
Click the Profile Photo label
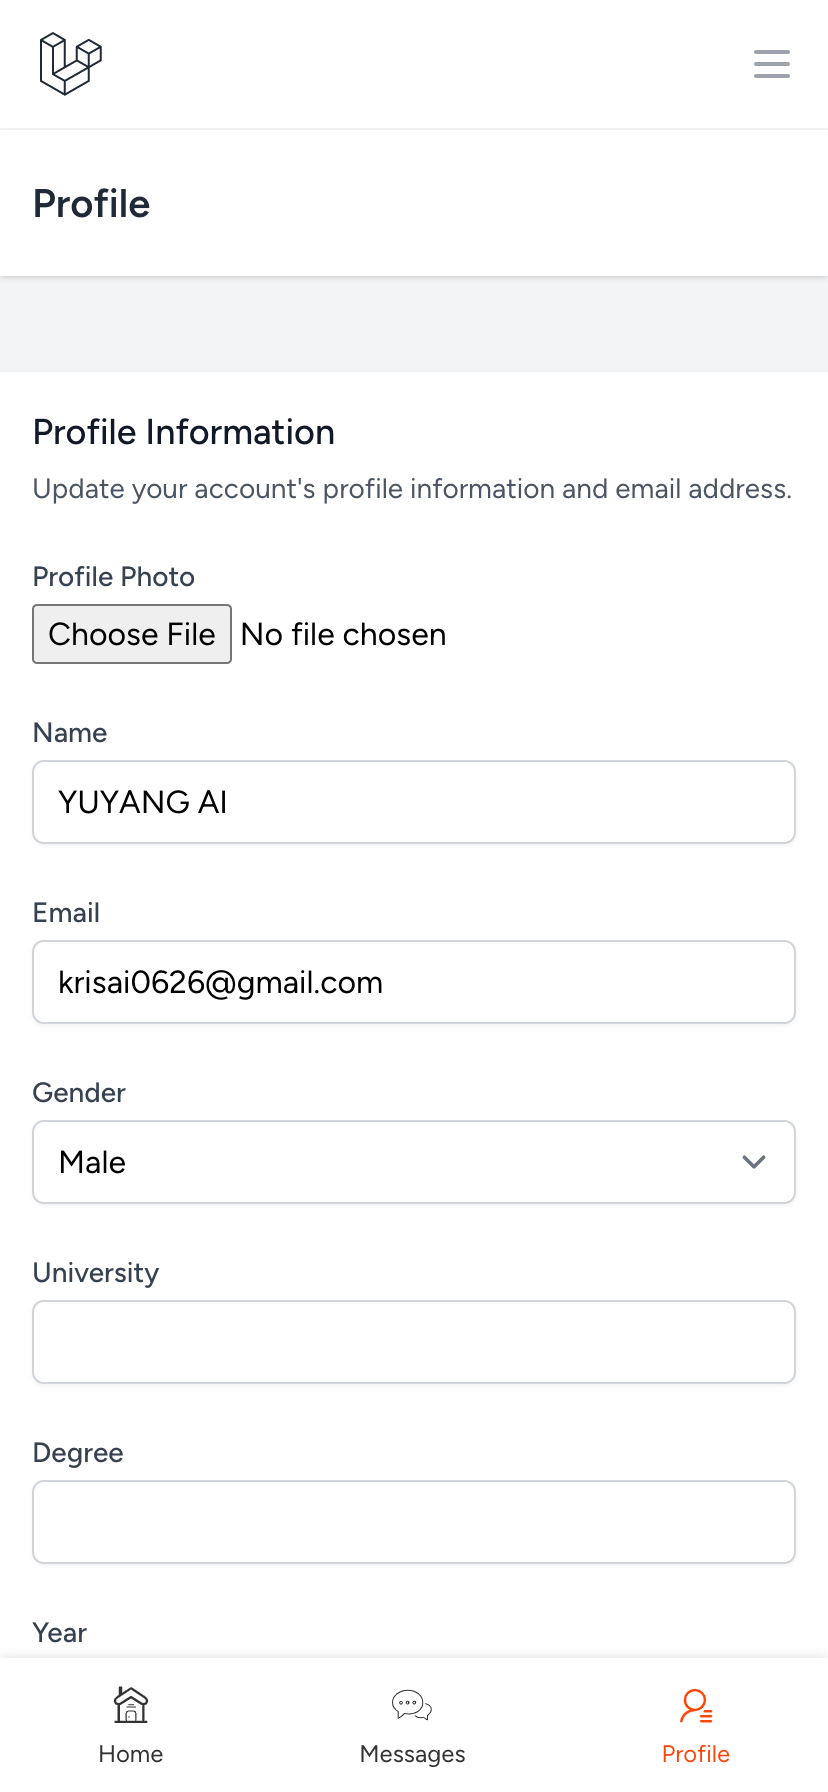click(114, 577)
